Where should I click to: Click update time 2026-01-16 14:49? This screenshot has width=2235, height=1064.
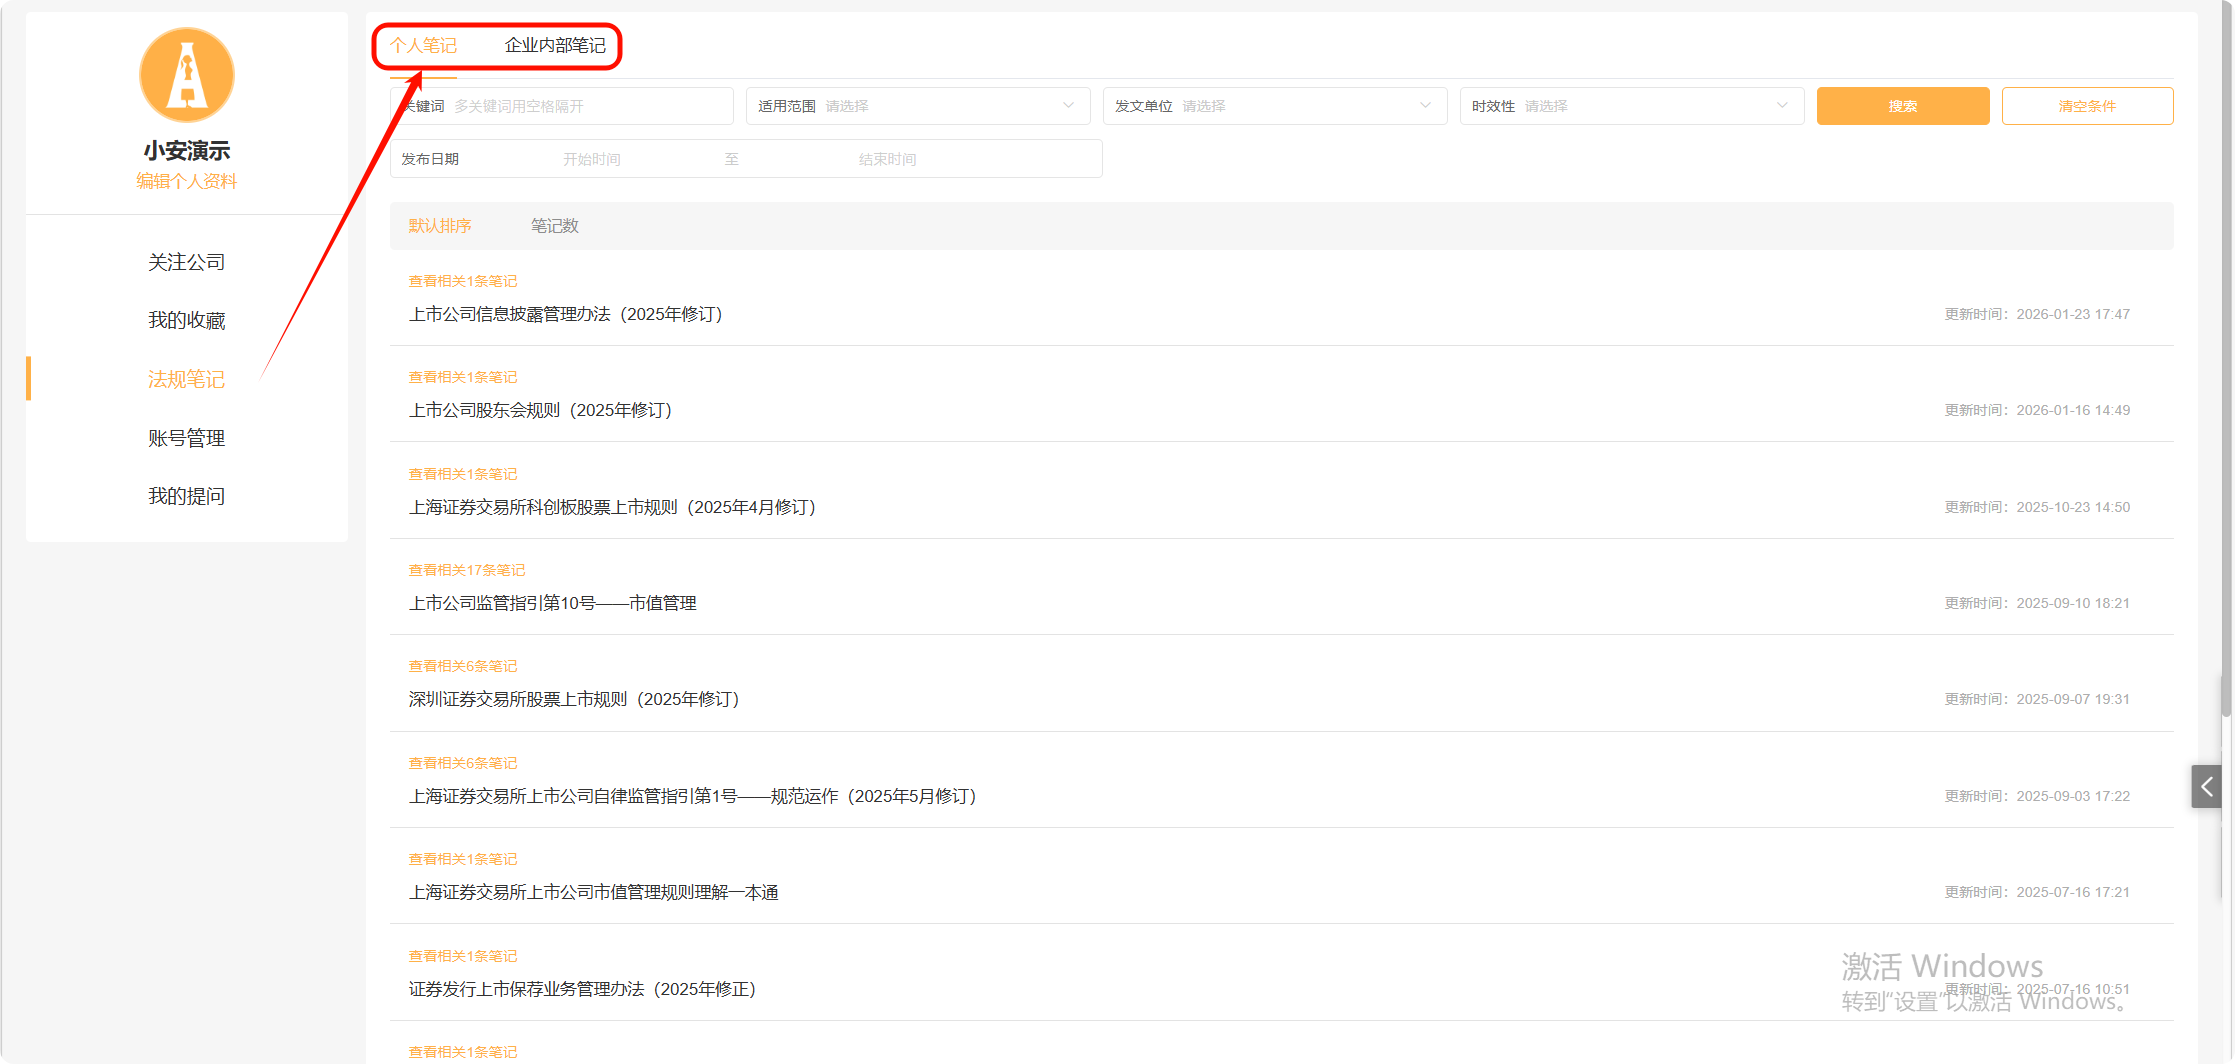tap(2037, 410)
